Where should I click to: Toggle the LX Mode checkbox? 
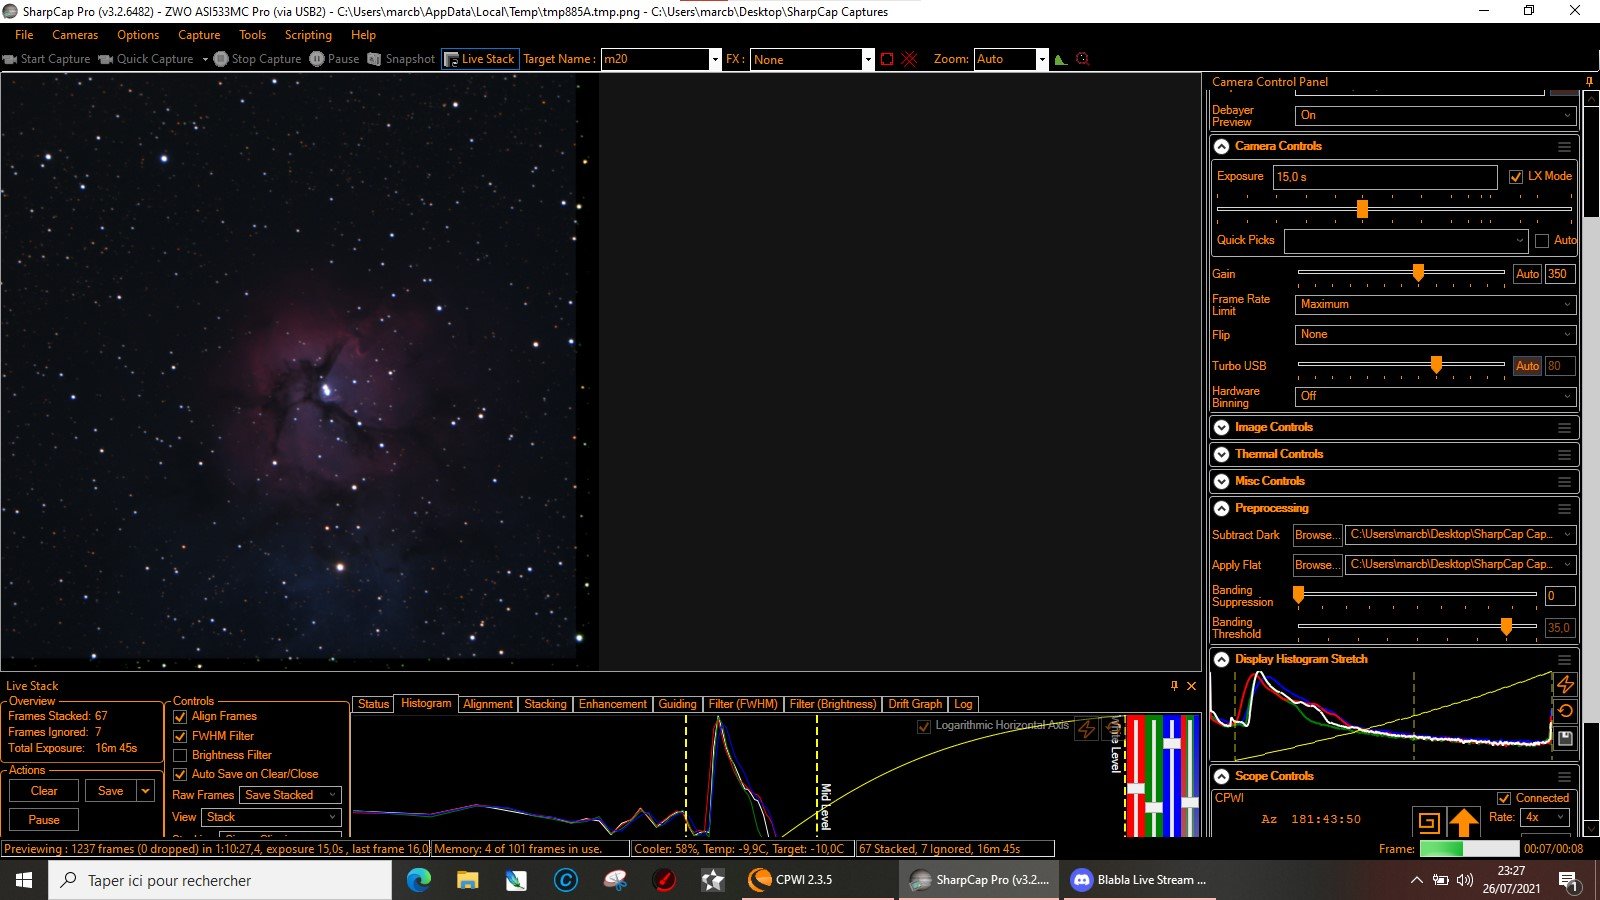tap(1516, 177)
